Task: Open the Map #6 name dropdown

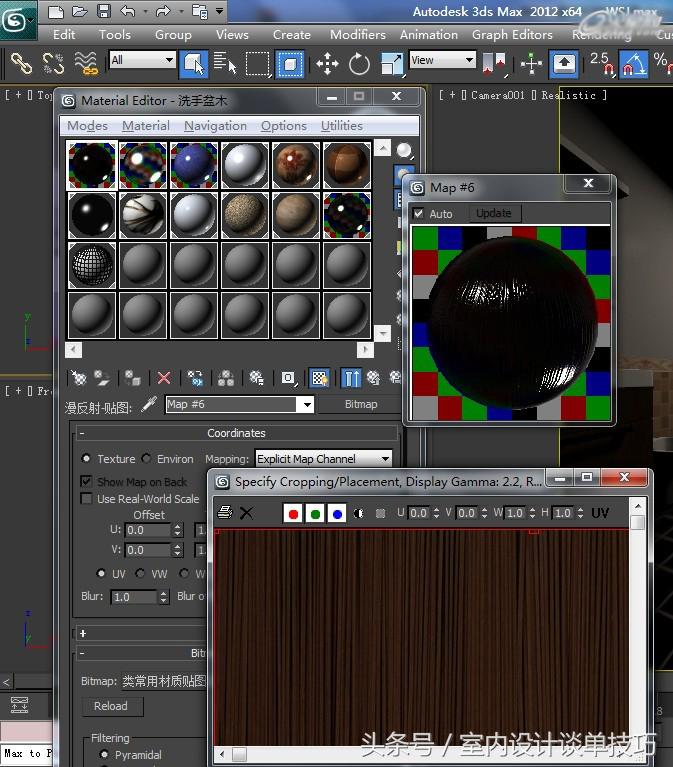Action: [x=307, y=405]
